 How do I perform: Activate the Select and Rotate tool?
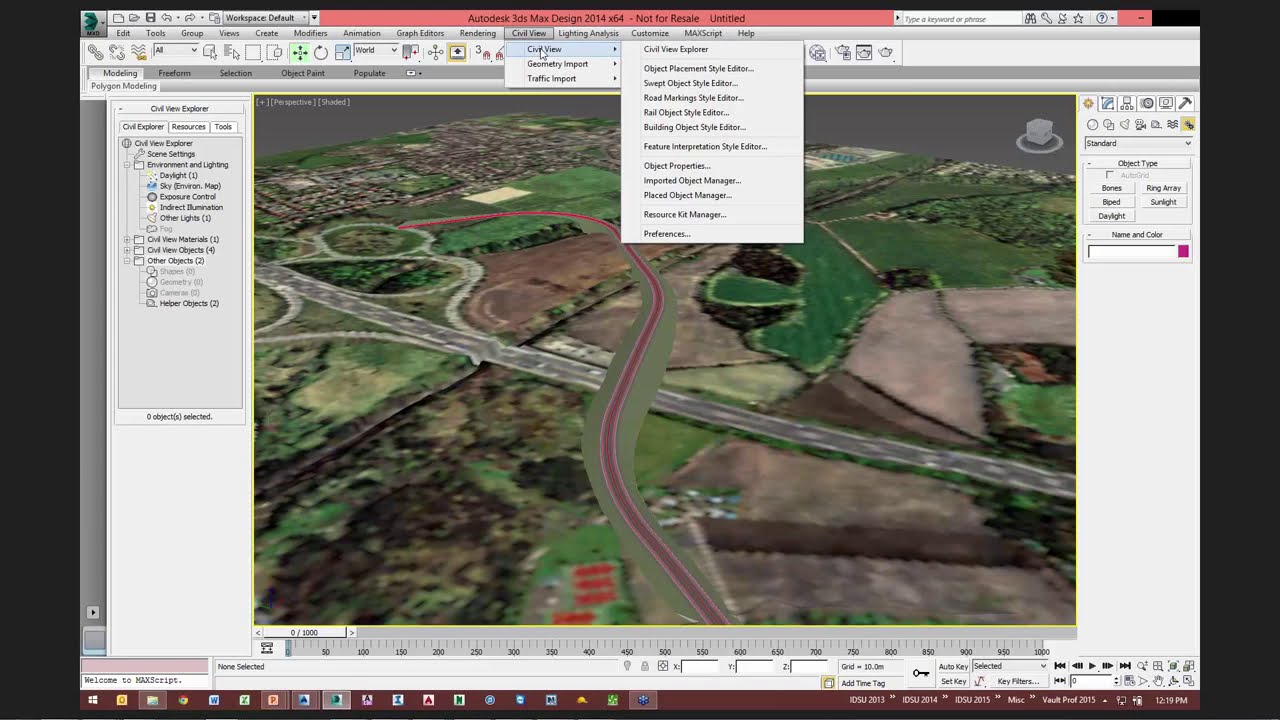(321, 52)
